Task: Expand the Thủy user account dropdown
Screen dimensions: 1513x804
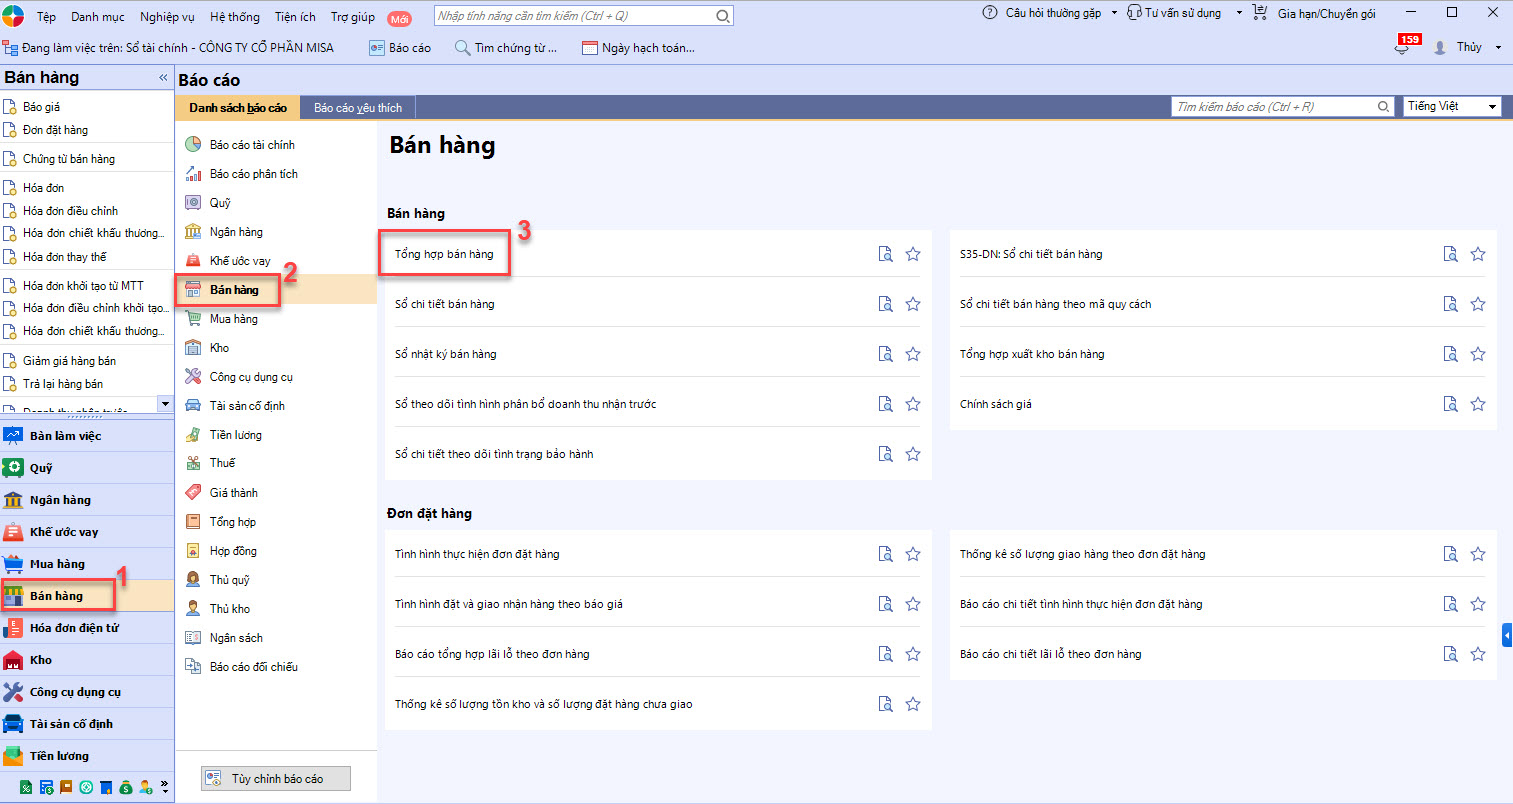Action: click(1498, 48)
